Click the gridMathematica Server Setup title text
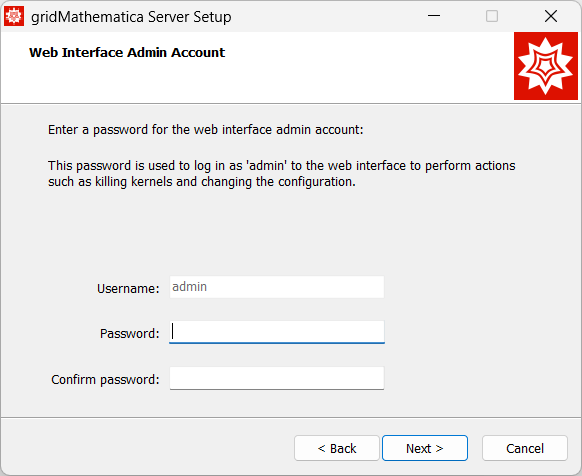582x476 pixels. coord(131,17)
